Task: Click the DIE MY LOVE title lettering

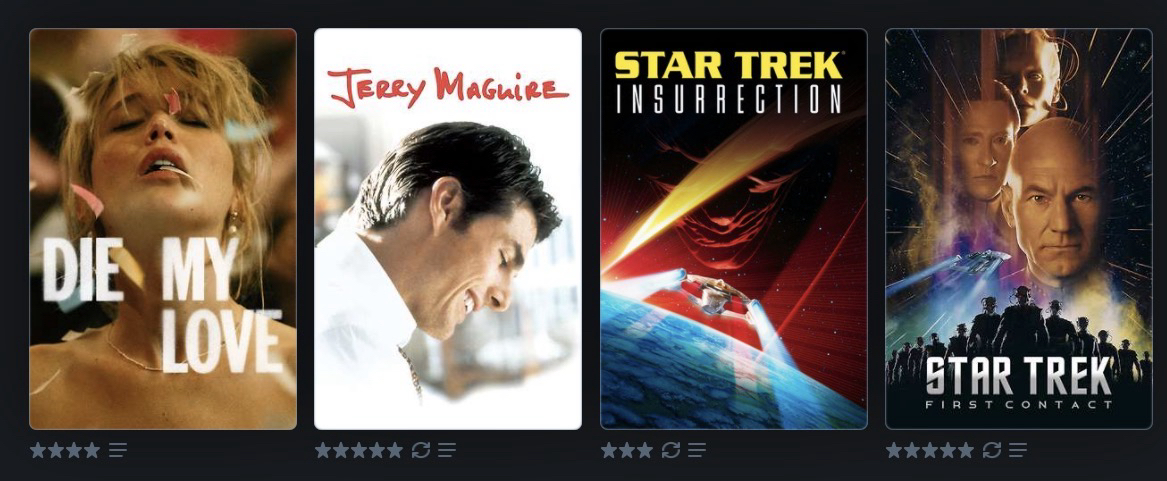Action: (x=163, y=304)
